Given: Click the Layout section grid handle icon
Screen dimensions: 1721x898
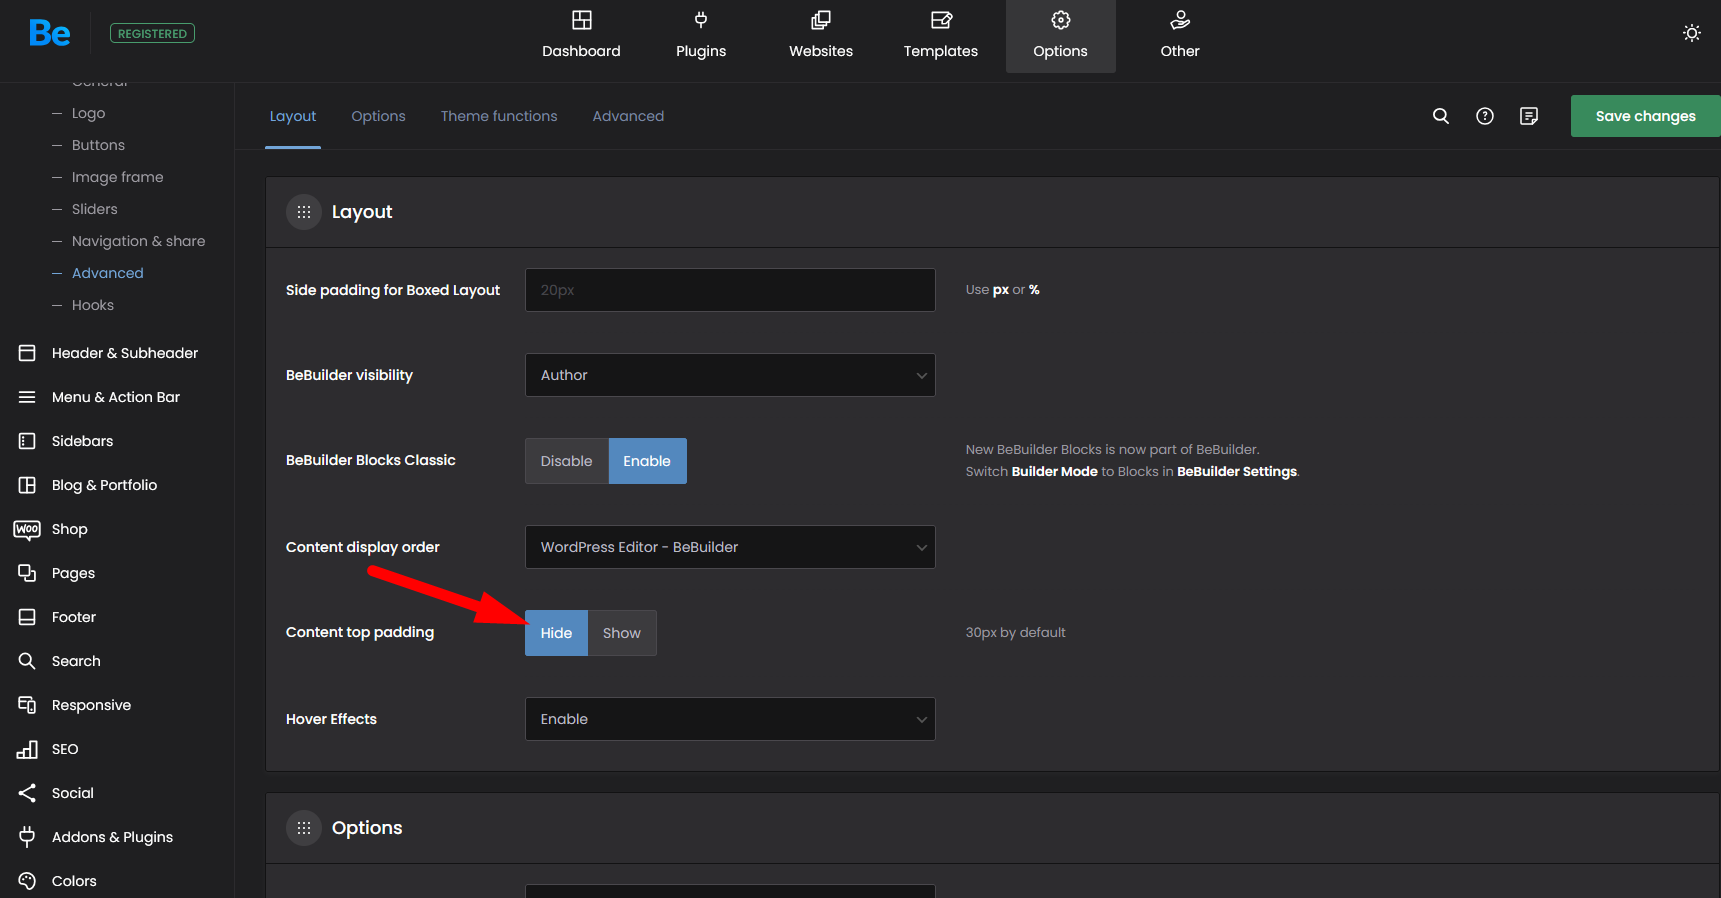Looking at the screenshot, I should pyautogui.click(x=304, y=212).
